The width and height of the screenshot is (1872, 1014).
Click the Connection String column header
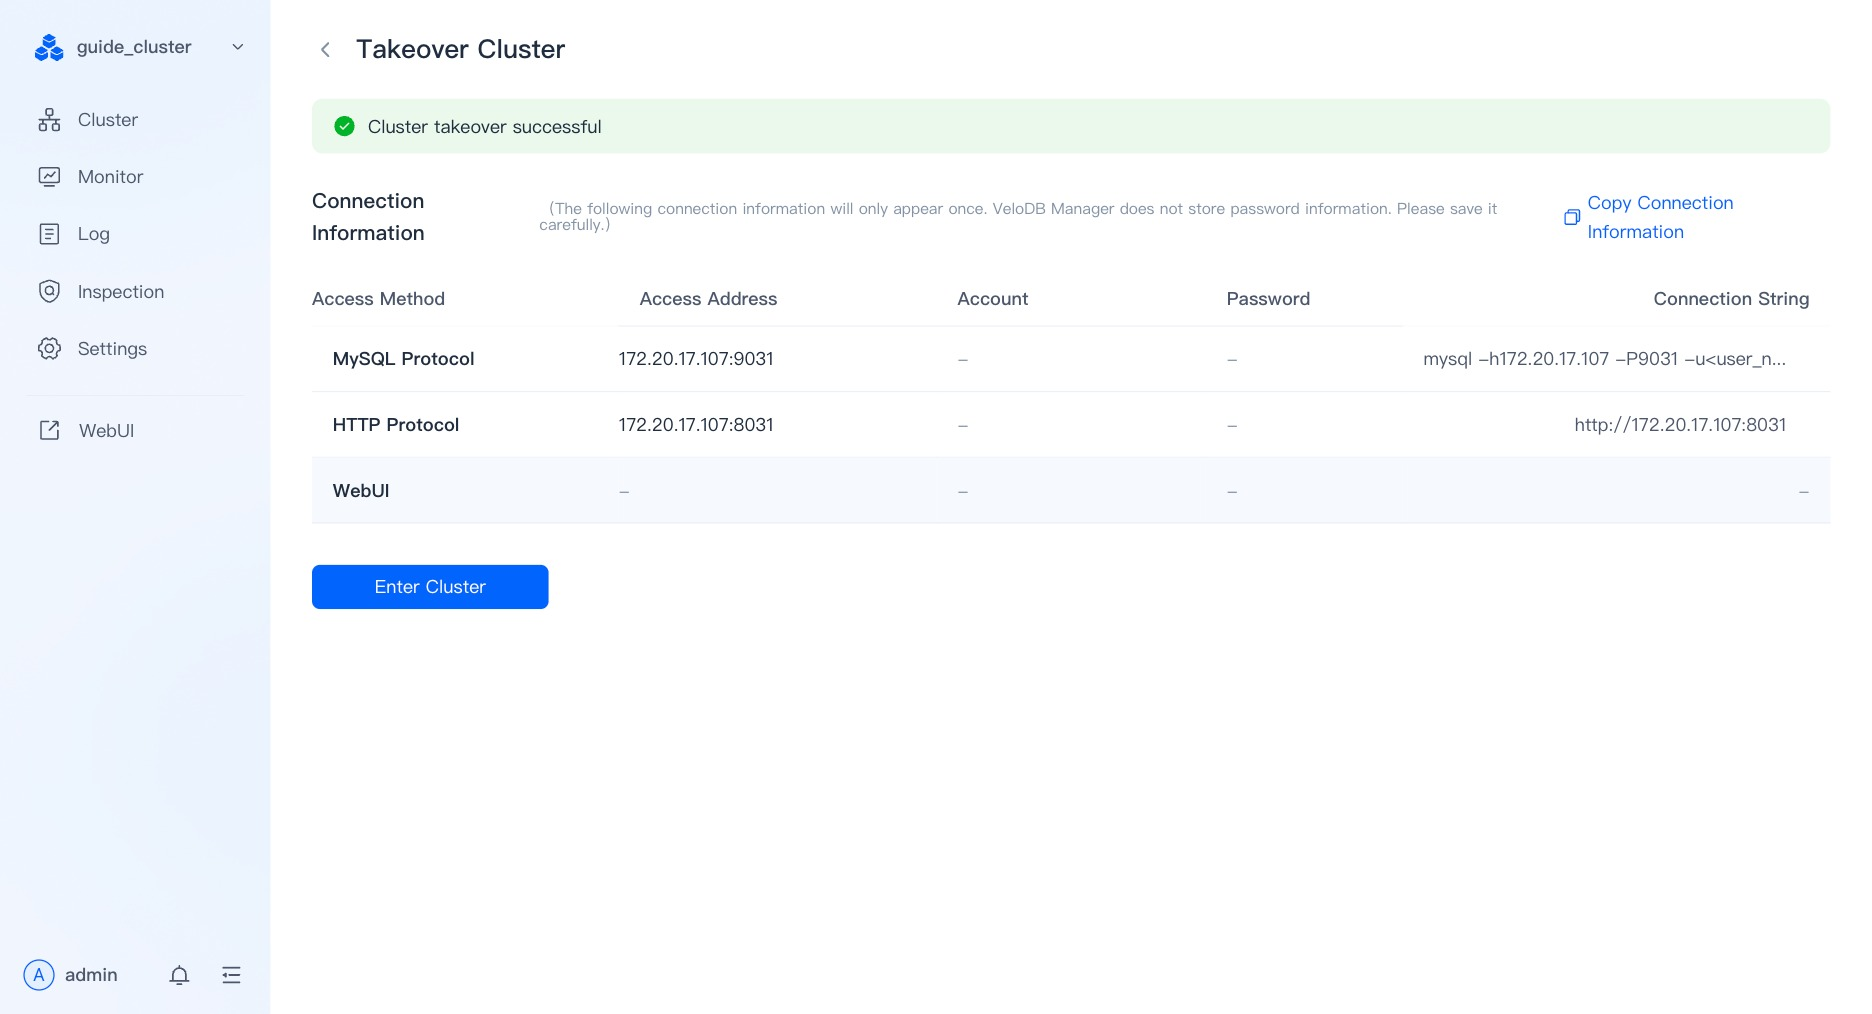point(1731,299)
